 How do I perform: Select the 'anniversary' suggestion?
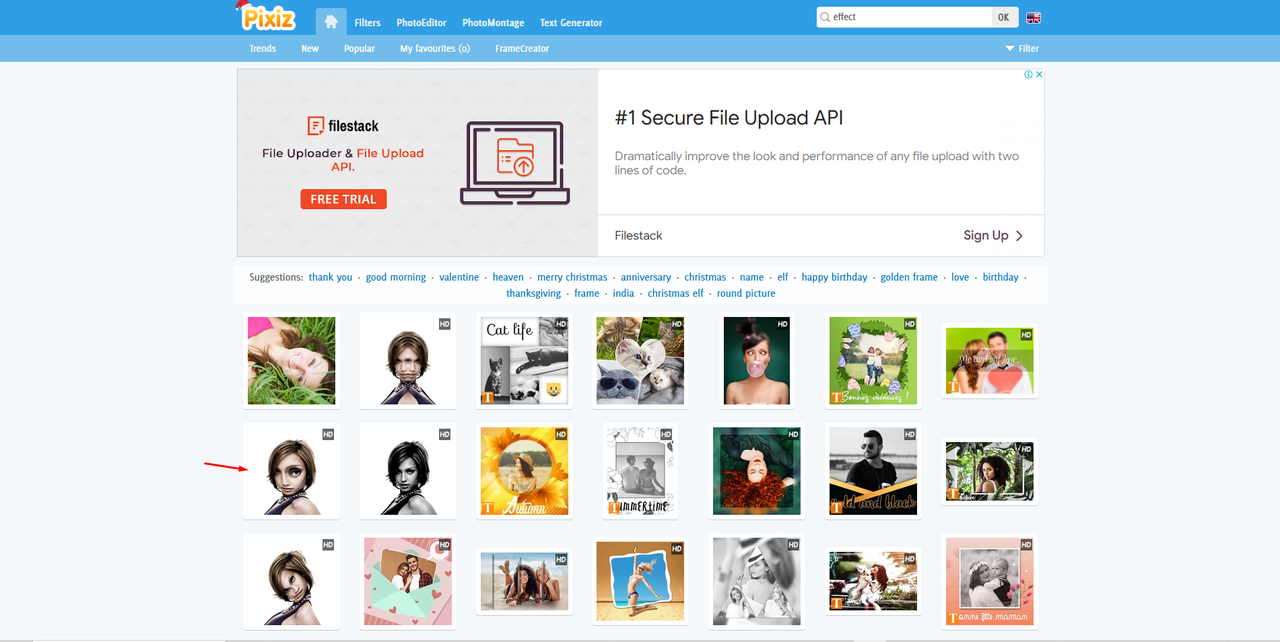click(x=646, y=277)
